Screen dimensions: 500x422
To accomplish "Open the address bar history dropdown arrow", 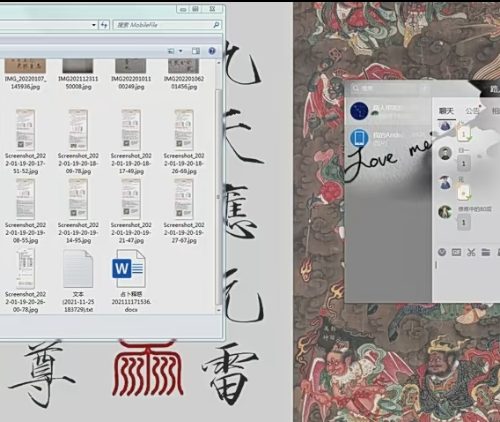I will click(94, 25).
